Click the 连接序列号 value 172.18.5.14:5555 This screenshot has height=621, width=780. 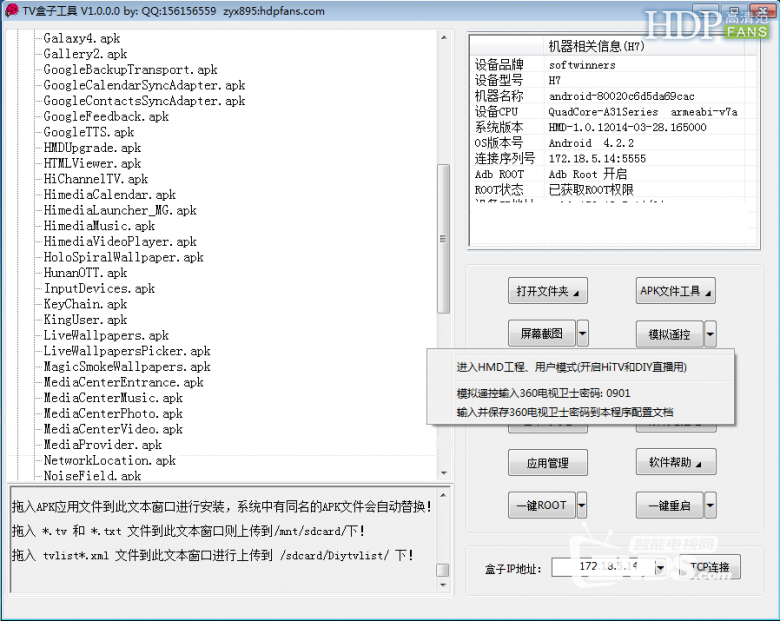(x=597, y=159)
